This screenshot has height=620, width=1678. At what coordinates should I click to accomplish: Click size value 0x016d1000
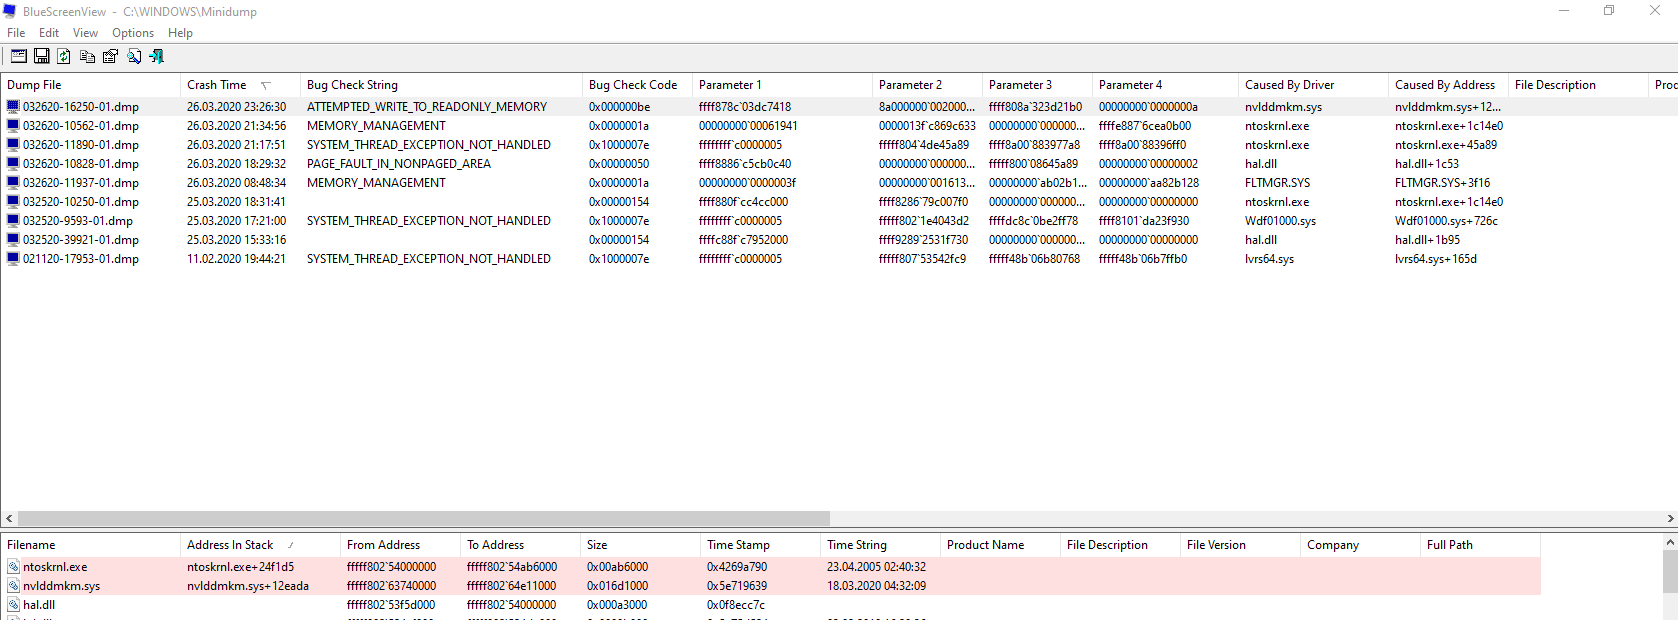617,586
